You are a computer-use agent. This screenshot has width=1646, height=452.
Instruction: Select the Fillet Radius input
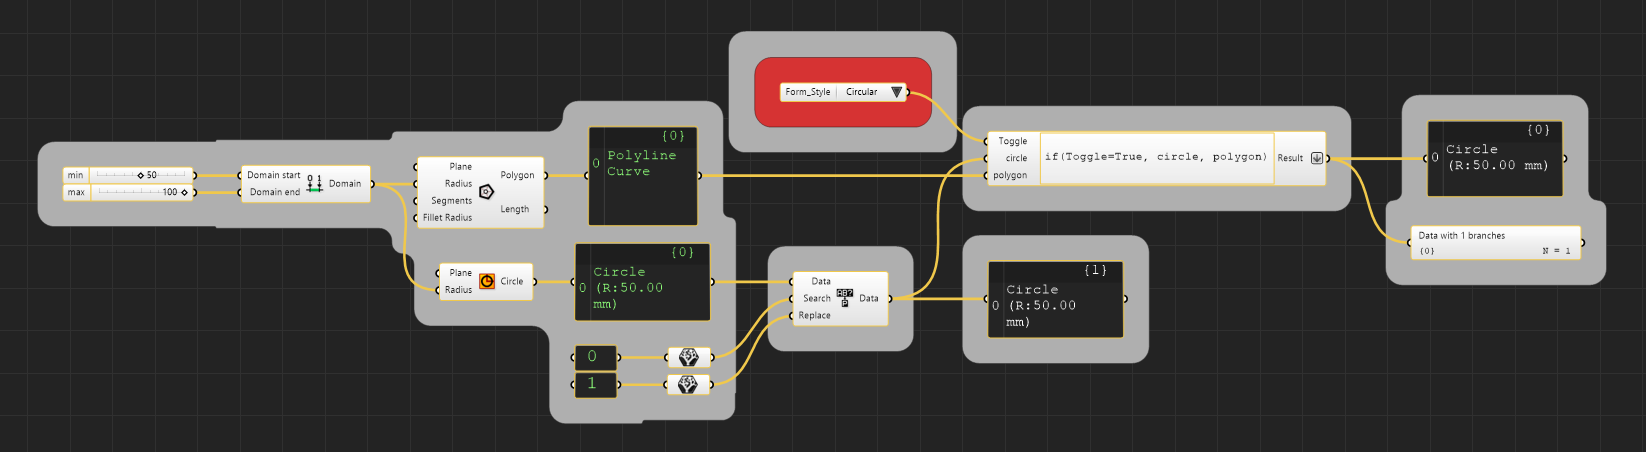click(447, 218)
